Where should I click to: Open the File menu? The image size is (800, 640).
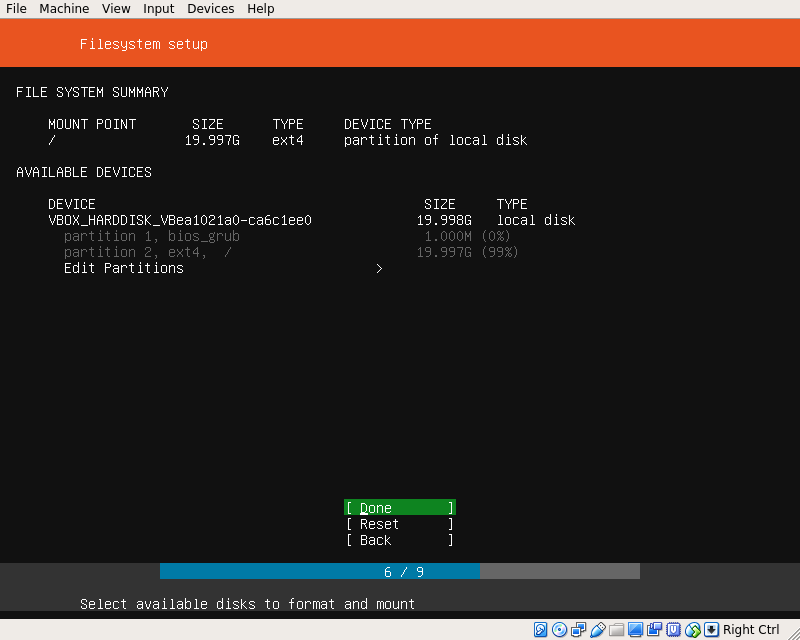pyautogui.click(x=16, y=9)
